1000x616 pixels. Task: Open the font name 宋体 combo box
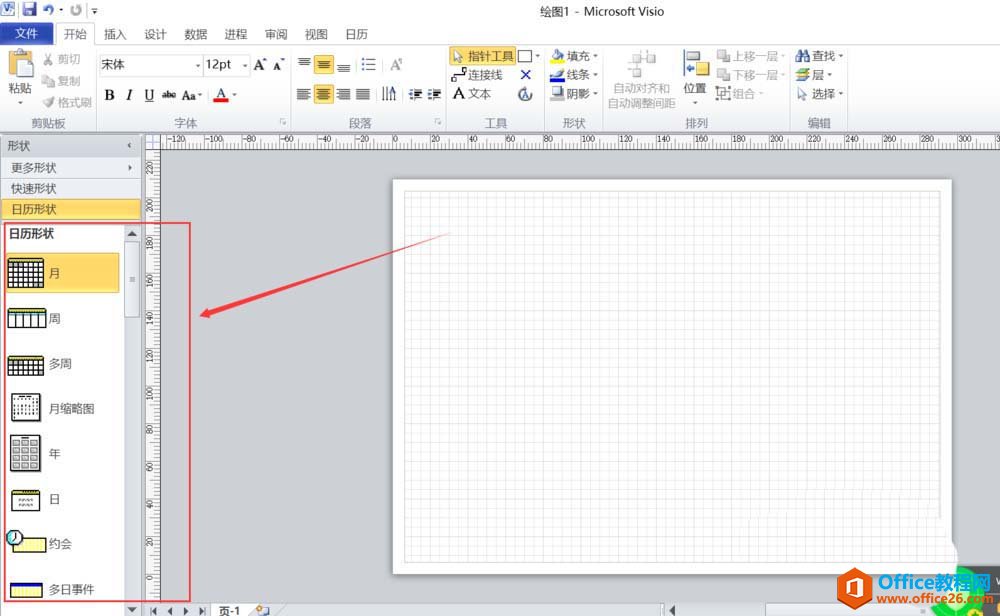151,64
